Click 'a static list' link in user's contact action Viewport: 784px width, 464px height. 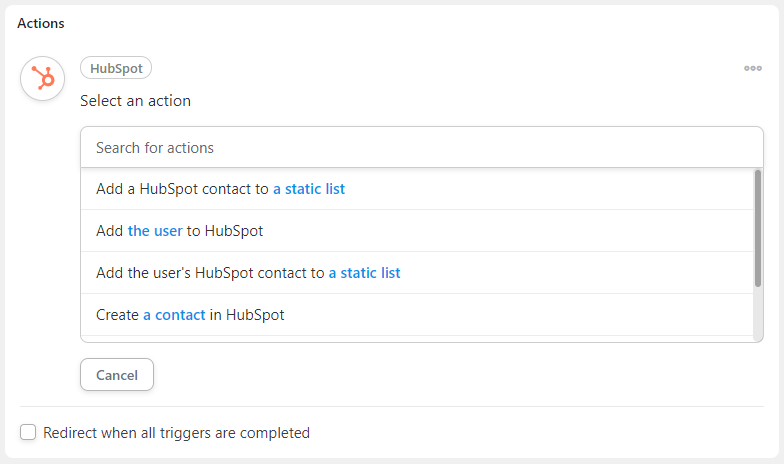[364, 272]
